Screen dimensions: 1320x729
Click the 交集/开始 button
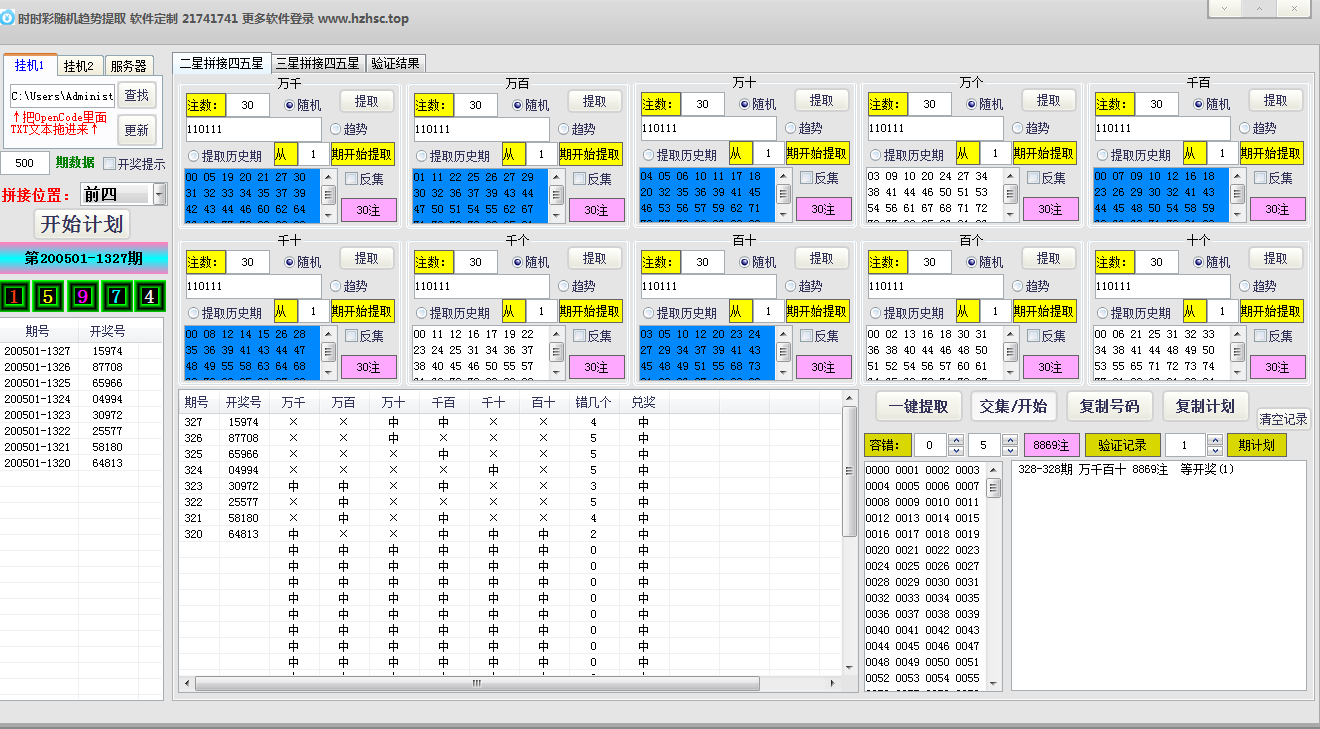point(1013,406)
